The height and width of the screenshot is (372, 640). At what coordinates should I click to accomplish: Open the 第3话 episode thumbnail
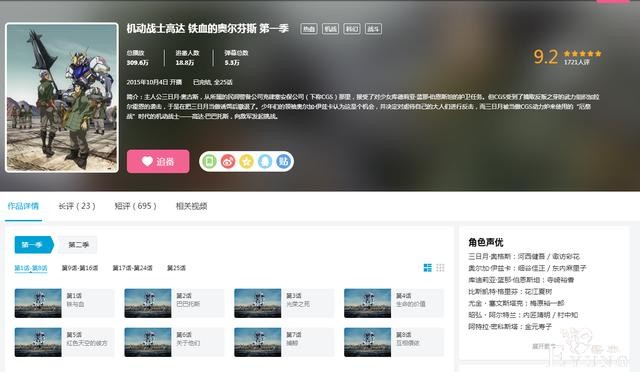(x=258, y=303)
